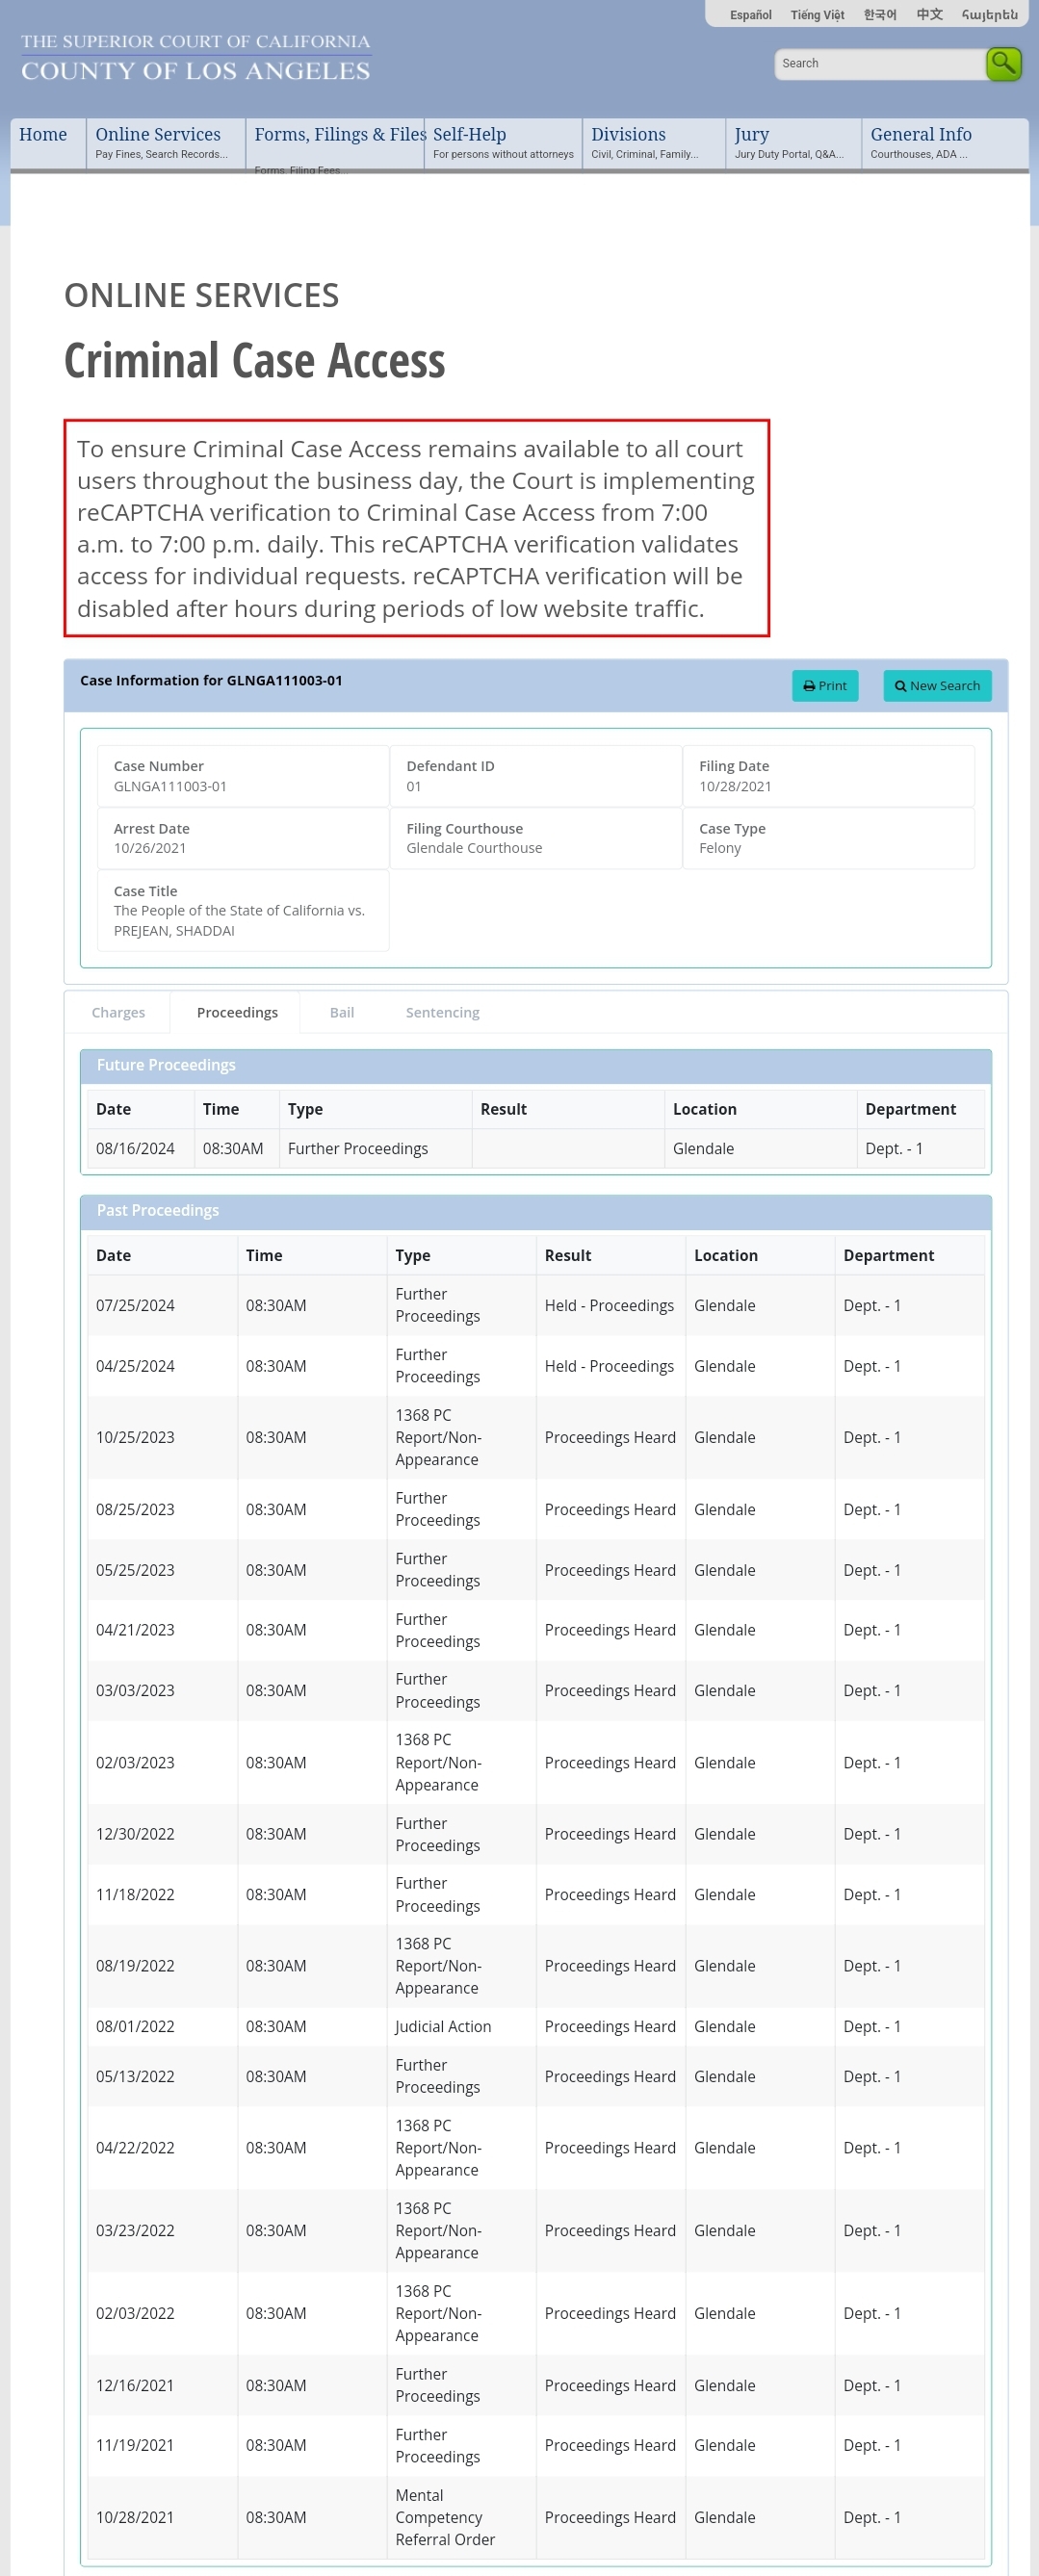
Task: Click the filing date 10/28/2021
Action: pyautogui.click(x=735, y=787)
